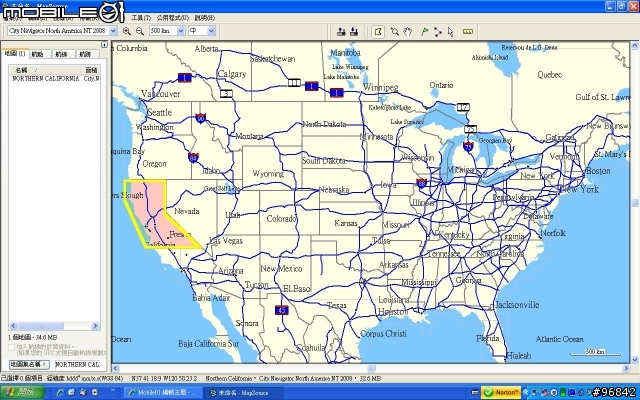The image size is (640, 400).
Task: Switch to the 地圖 (1) tab
Action: click(x=15, y=53)
